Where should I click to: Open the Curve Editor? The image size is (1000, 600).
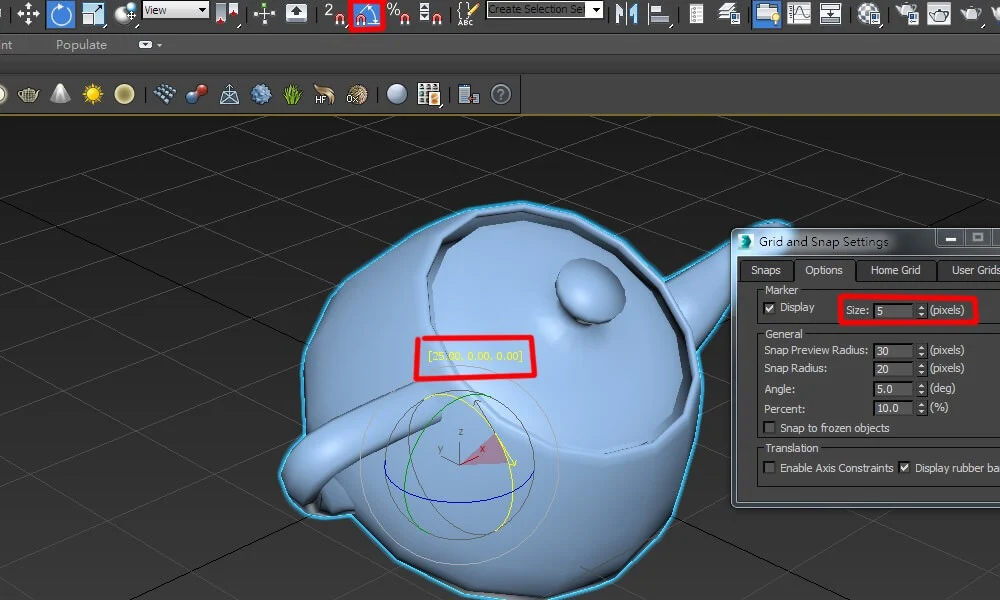pyautogui.click(x=798, y=13)
